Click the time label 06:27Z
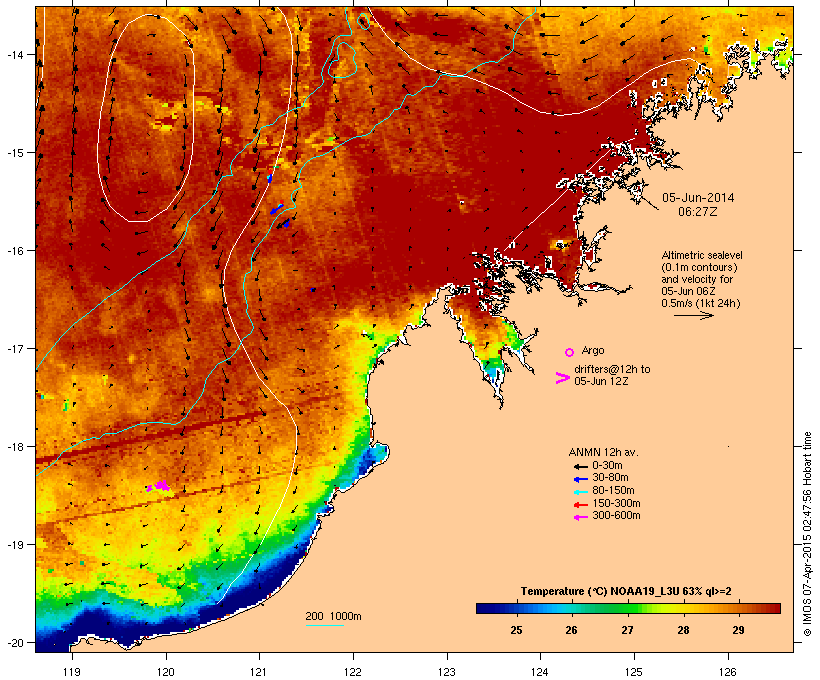 (698, 212)
